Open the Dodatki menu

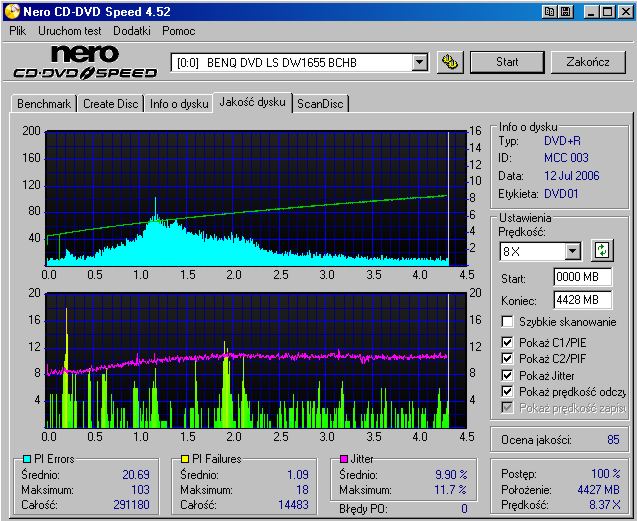pos(132,31)
